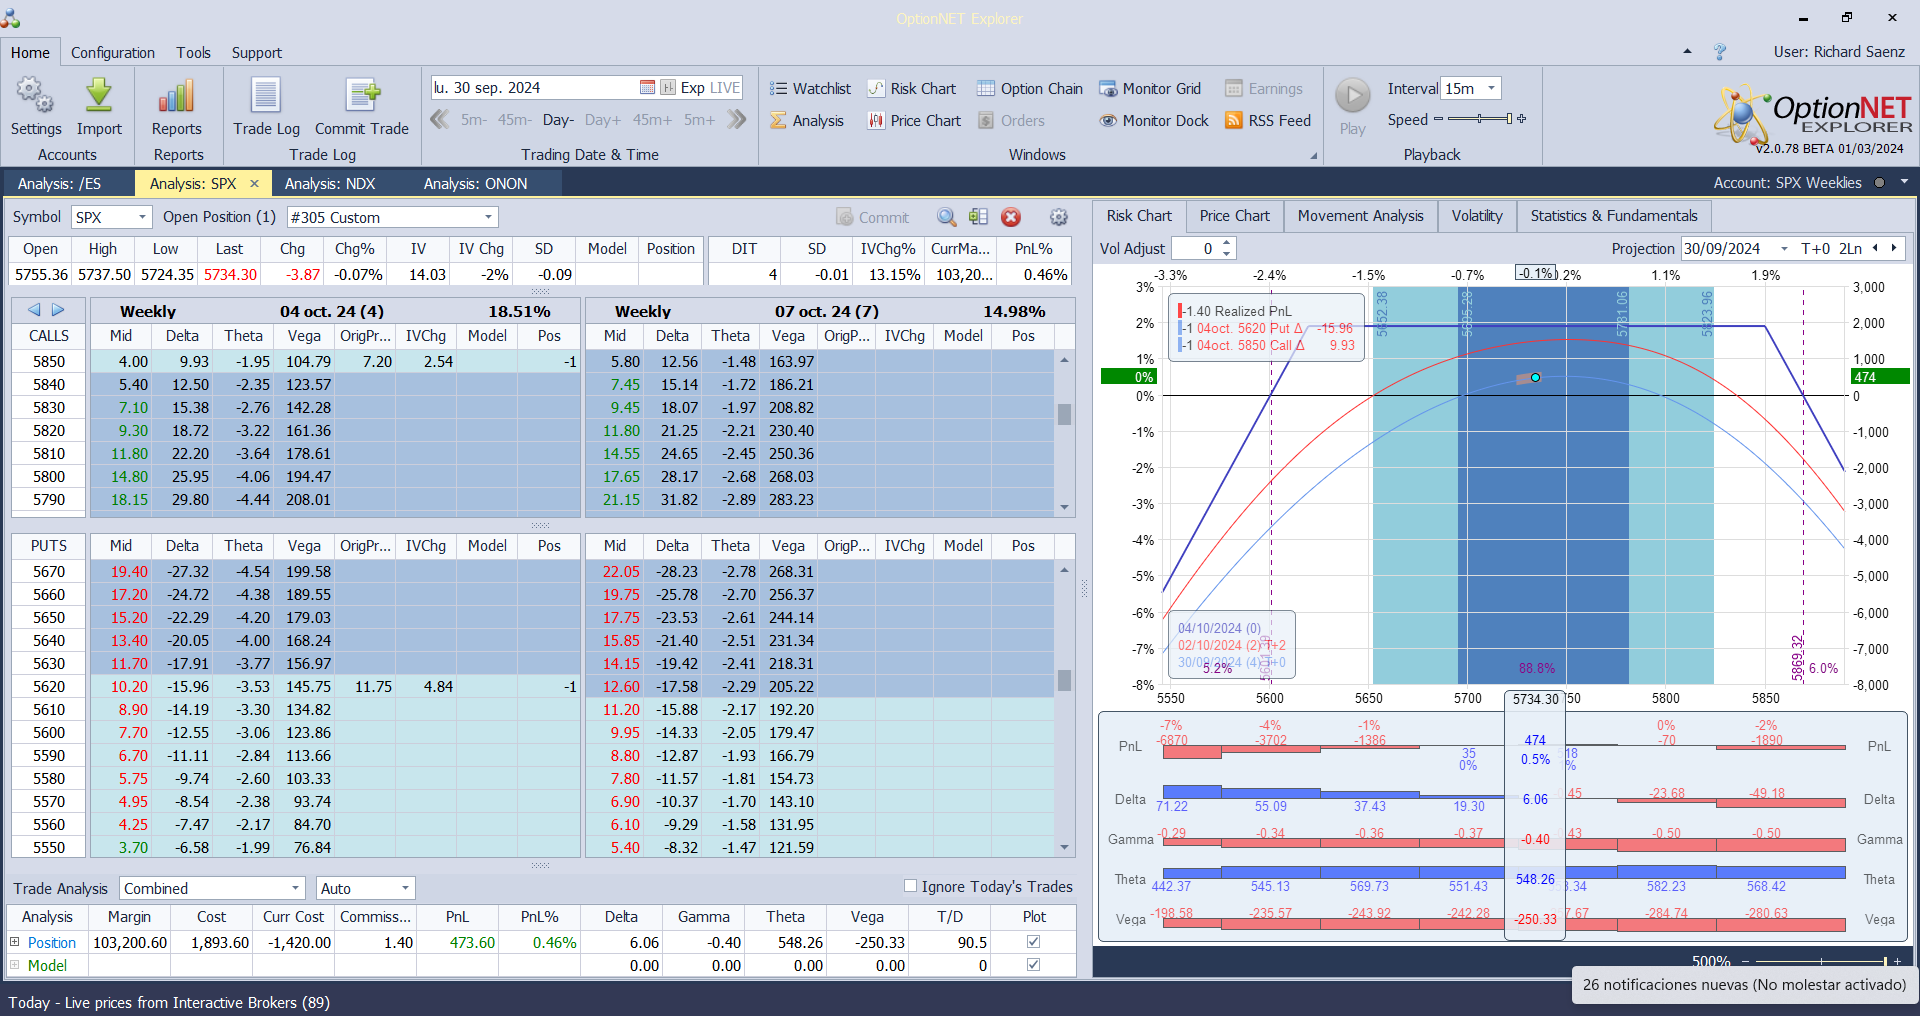
Task: Toggle Plot checkbox for Position row
Action: coord(1033,942)
